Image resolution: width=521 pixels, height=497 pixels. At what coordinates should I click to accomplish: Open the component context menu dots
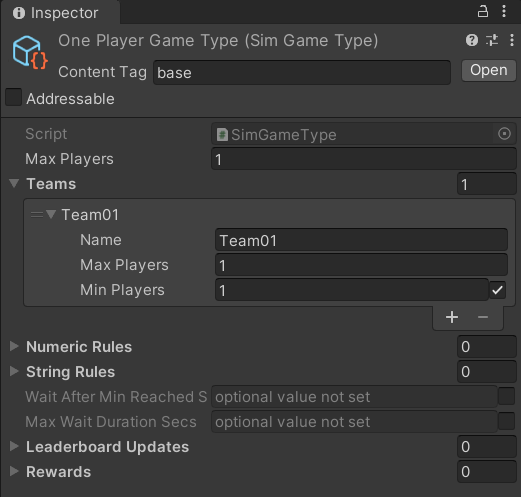pos(512,40)
